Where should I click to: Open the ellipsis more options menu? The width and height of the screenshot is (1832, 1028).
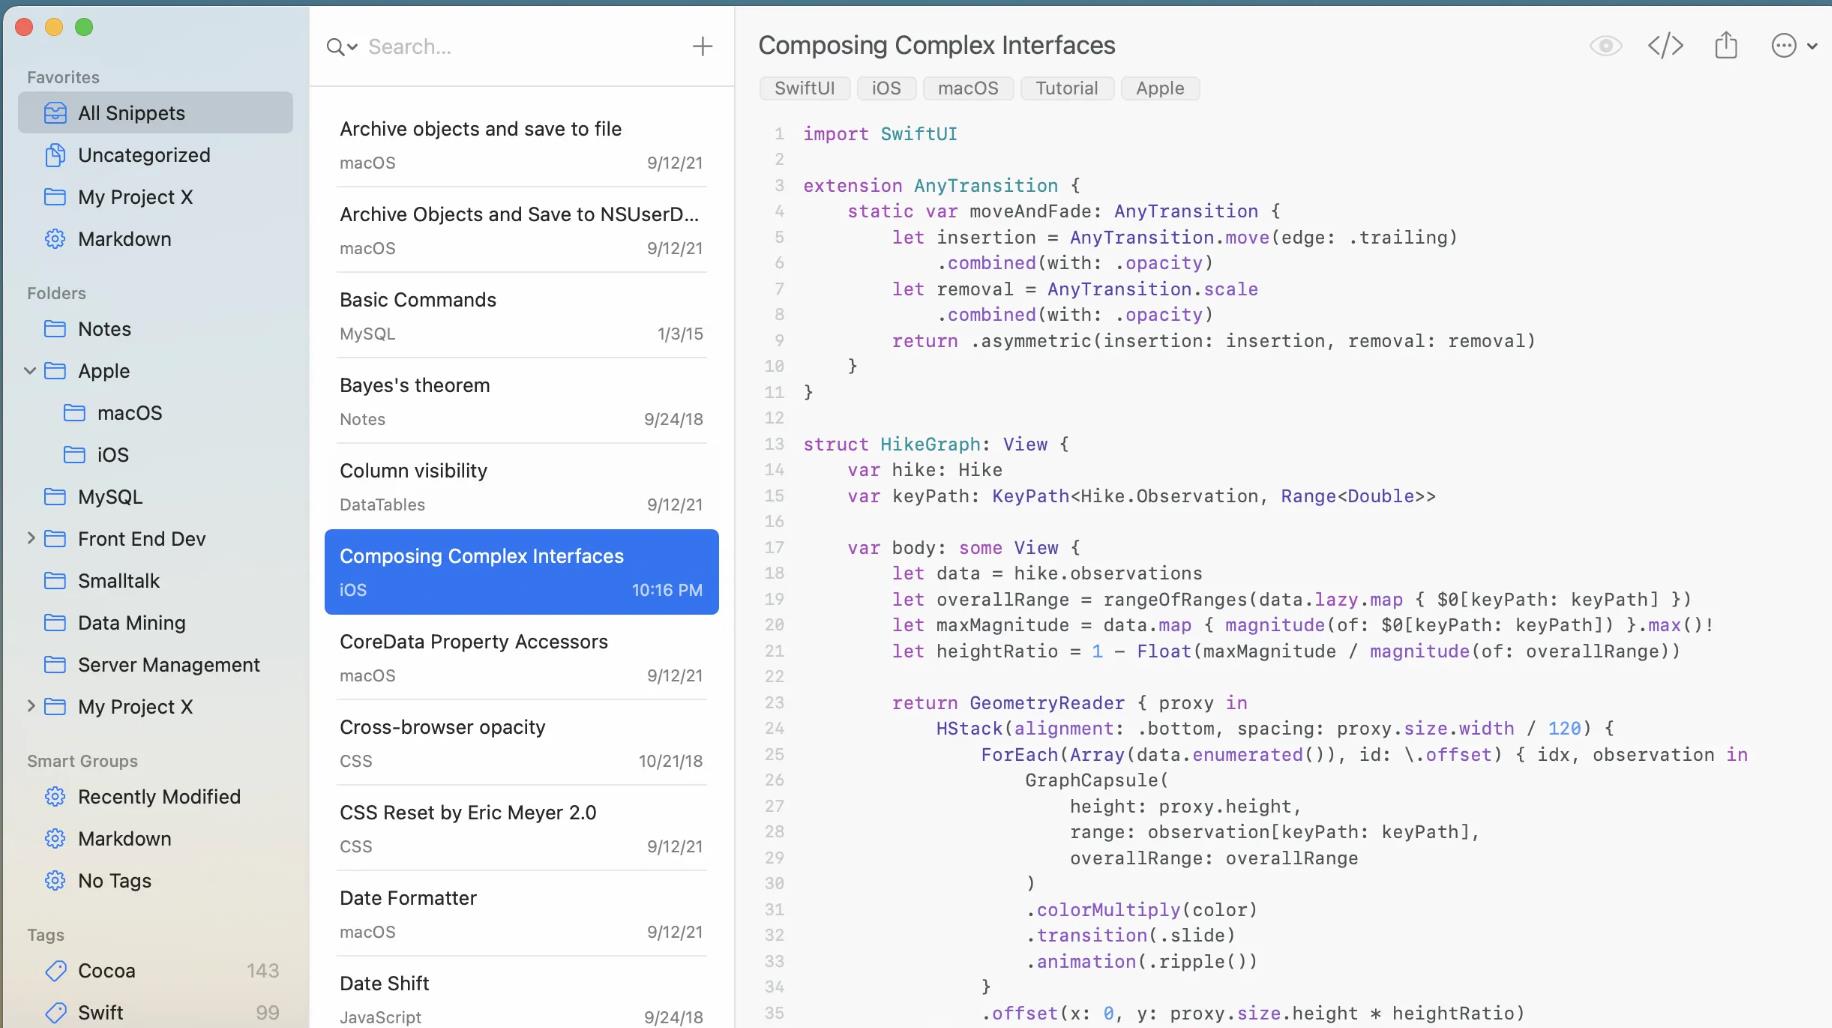point(1792,46)
